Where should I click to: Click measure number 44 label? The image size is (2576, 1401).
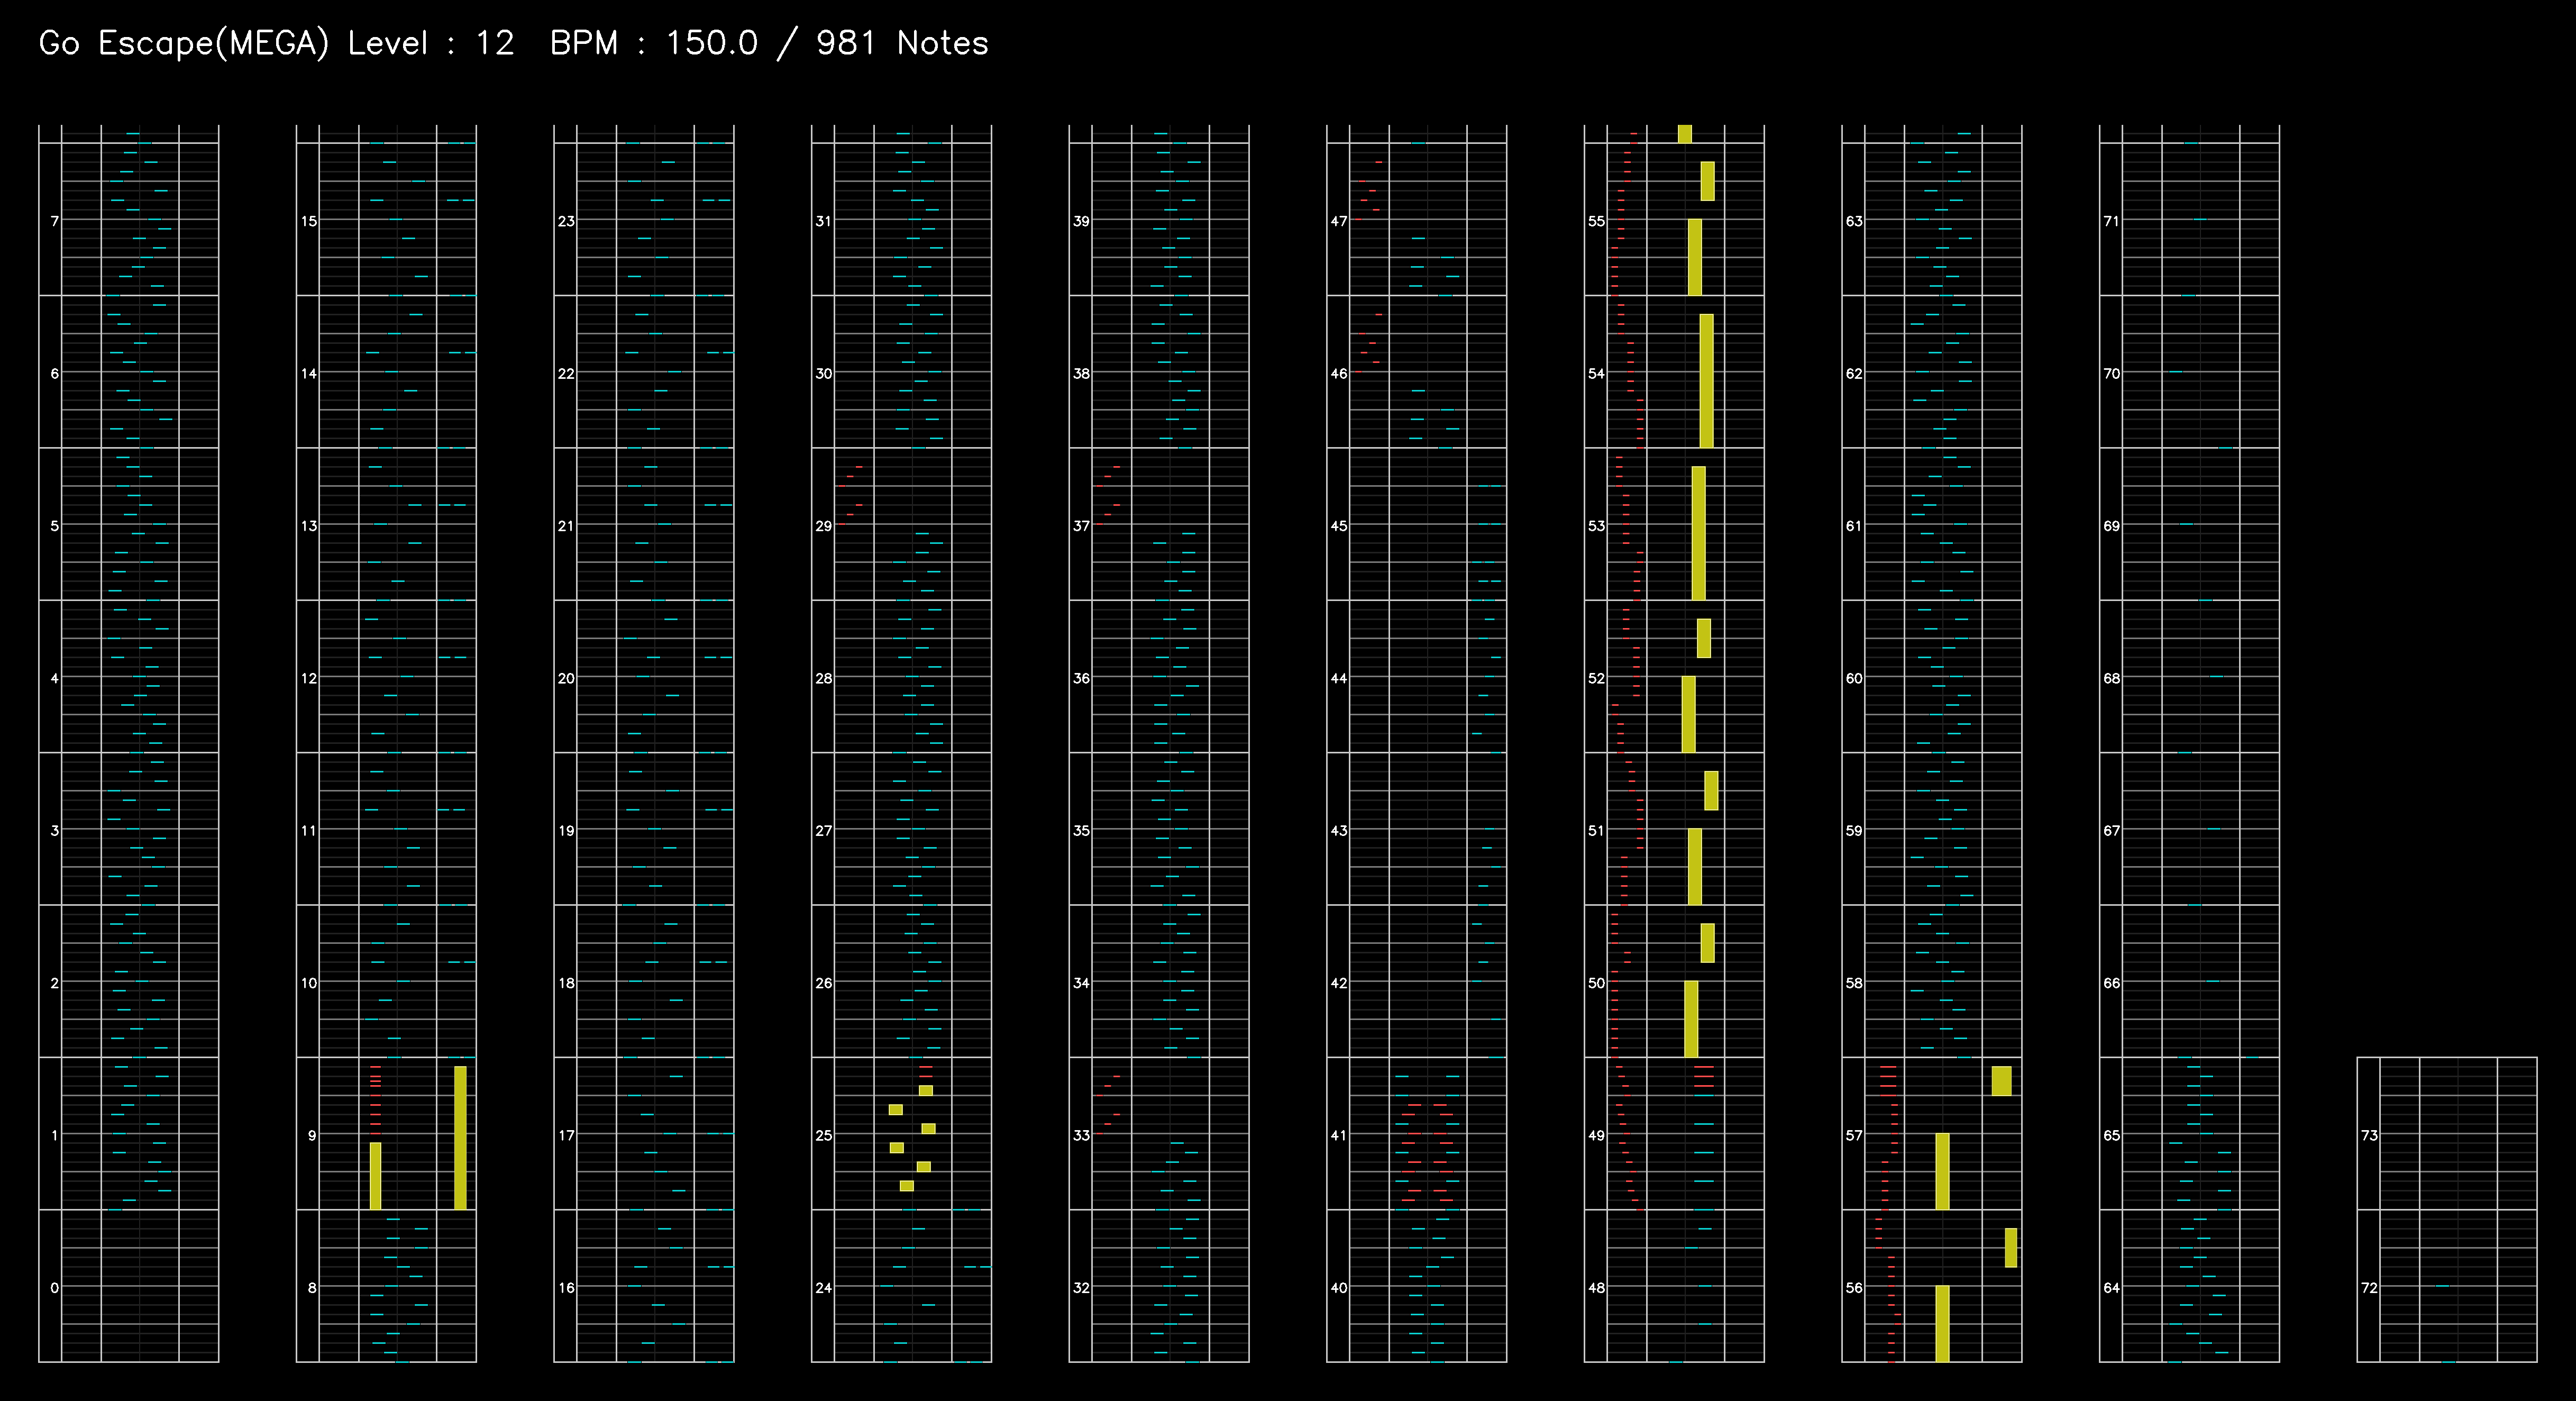(x=1339, y=678)
